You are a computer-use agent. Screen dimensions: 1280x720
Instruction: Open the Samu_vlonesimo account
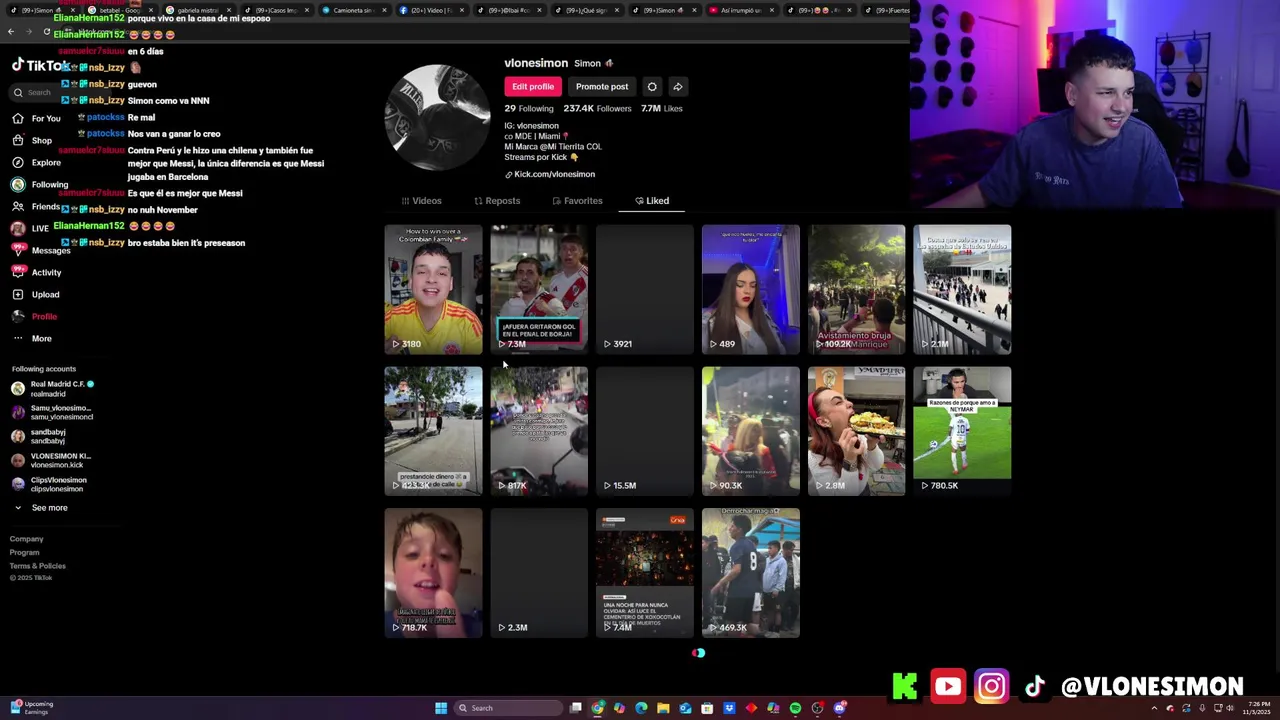pos(52,412)
